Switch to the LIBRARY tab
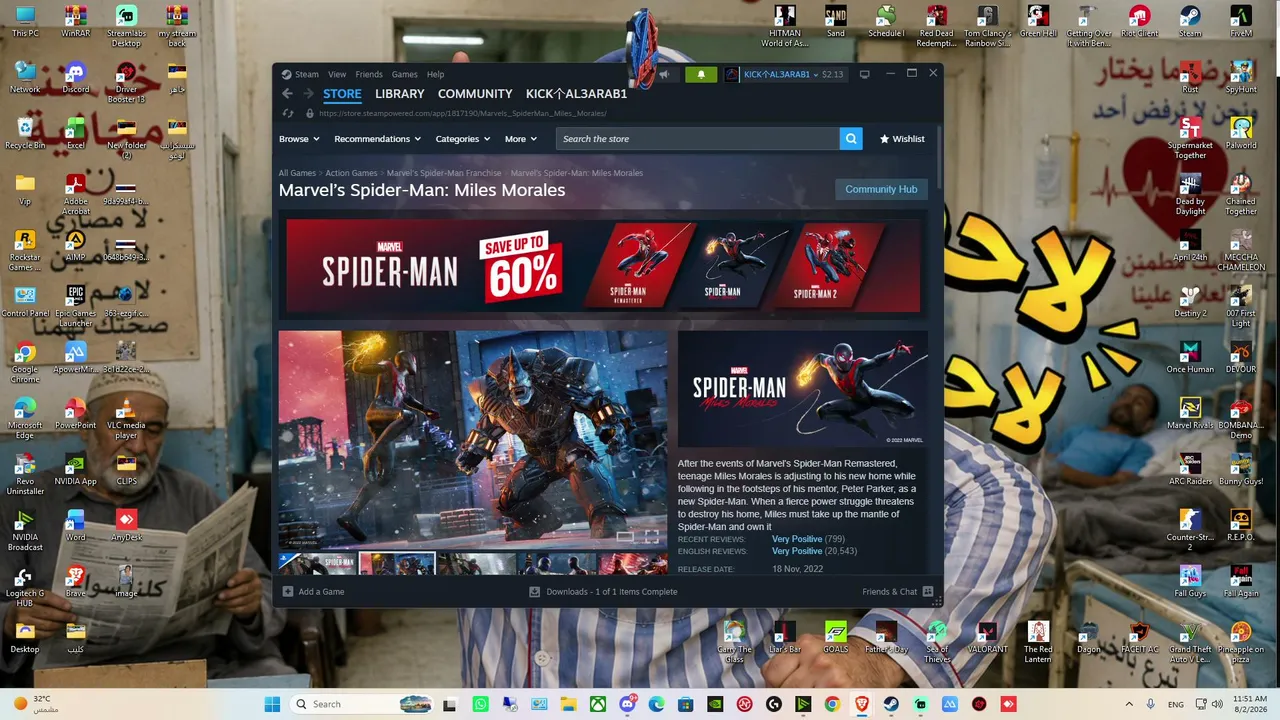This screenshot has height=720, width=1280. 400,94
